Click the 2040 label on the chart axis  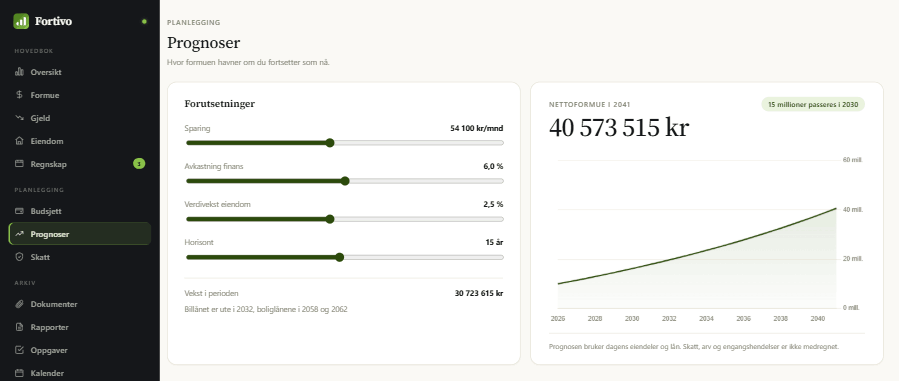point(818,319)
